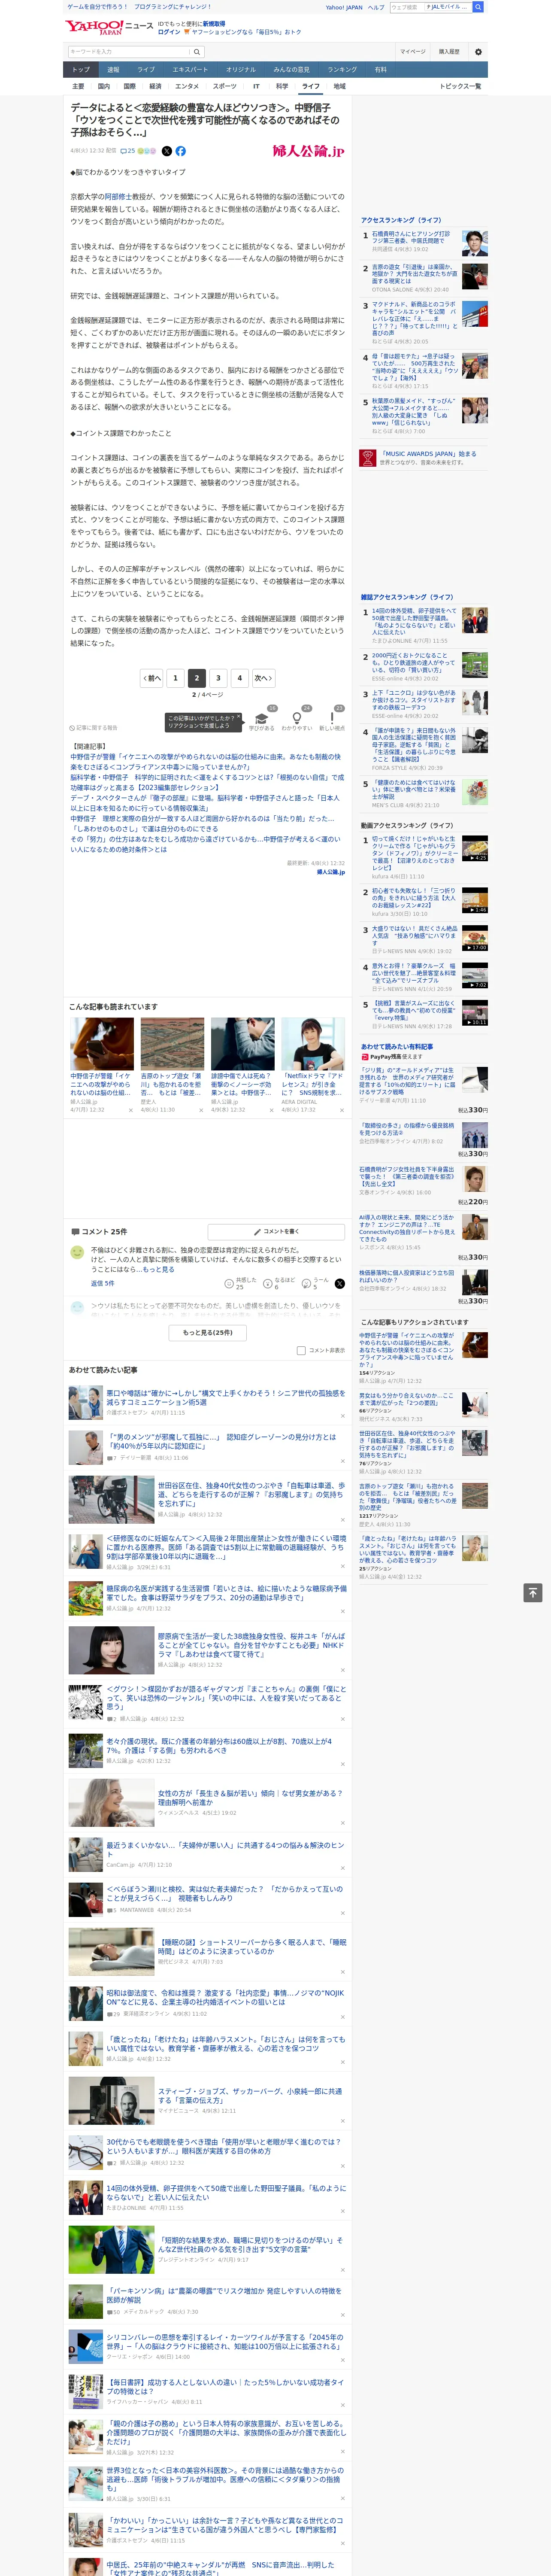Submit the top-right web search button

pyautogui.click(x=478, y=7)
